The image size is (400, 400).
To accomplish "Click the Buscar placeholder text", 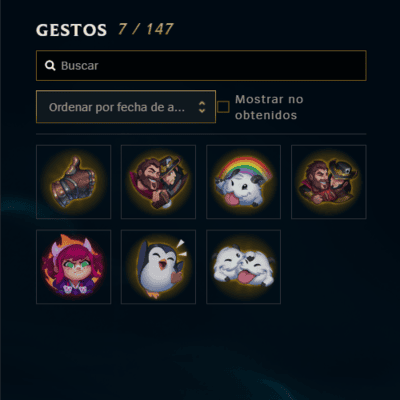I will 80,66.
